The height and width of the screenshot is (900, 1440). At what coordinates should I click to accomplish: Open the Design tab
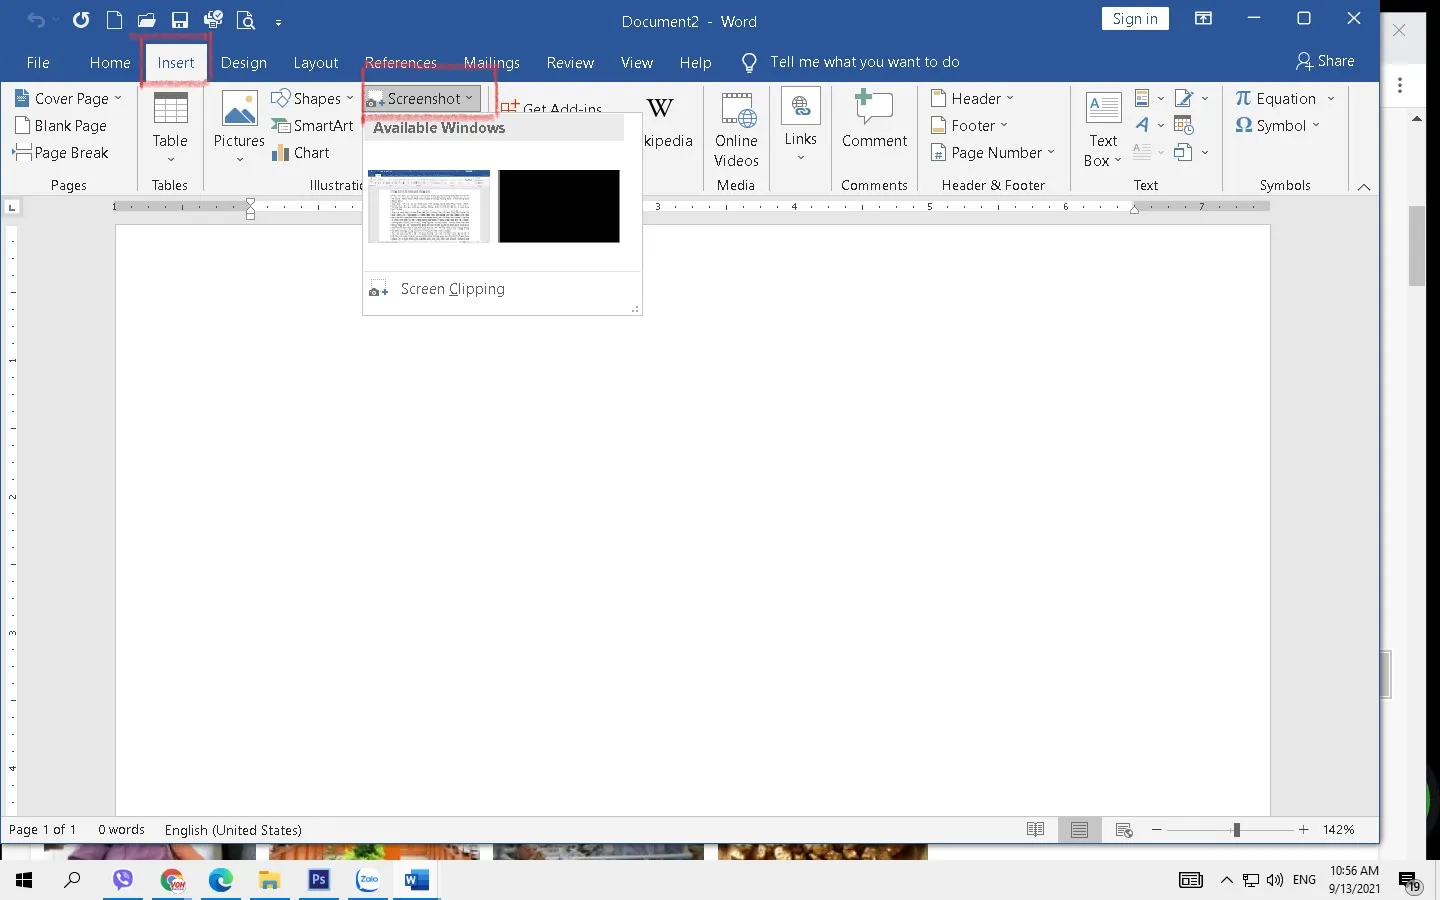click(x=244, y=62)
